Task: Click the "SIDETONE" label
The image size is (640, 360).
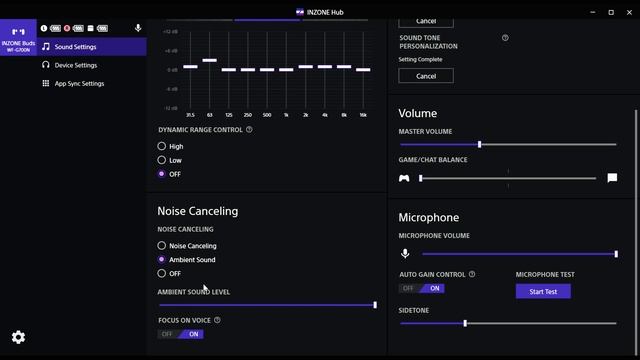Action: click(413, 310)
